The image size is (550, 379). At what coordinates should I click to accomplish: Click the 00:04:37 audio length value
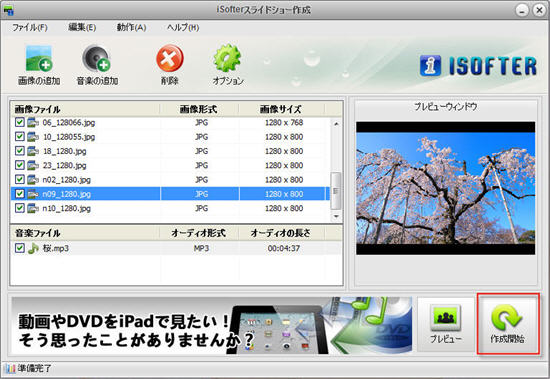[284, 248]
